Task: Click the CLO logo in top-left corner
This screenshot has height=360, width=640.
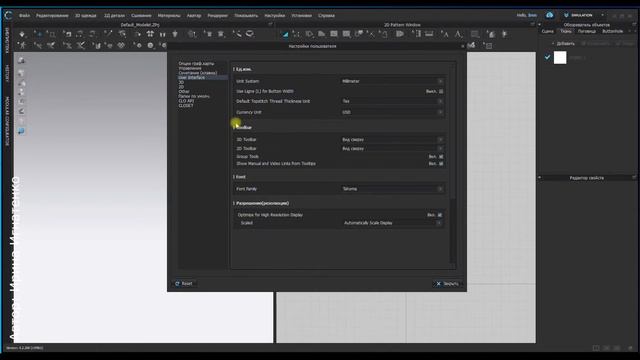Action: click(x=8, y=16)
